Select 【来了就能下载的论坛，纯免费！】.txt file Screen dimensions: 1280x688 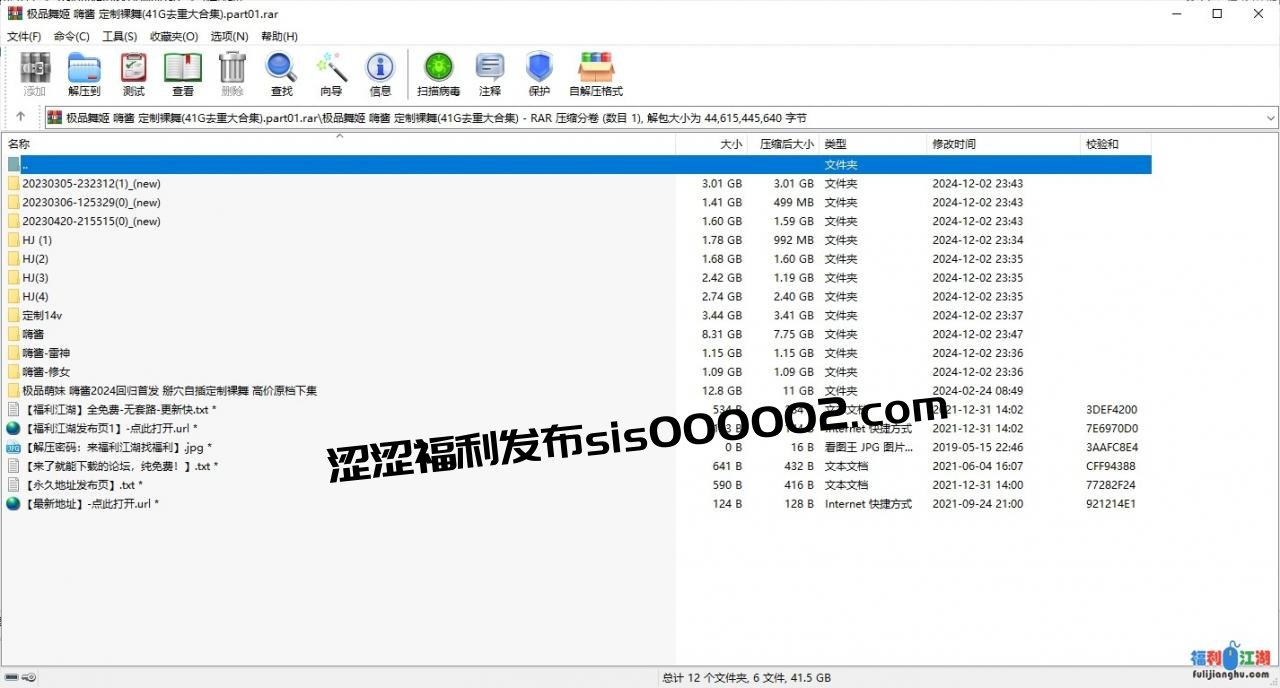click(x=578, y=466)
